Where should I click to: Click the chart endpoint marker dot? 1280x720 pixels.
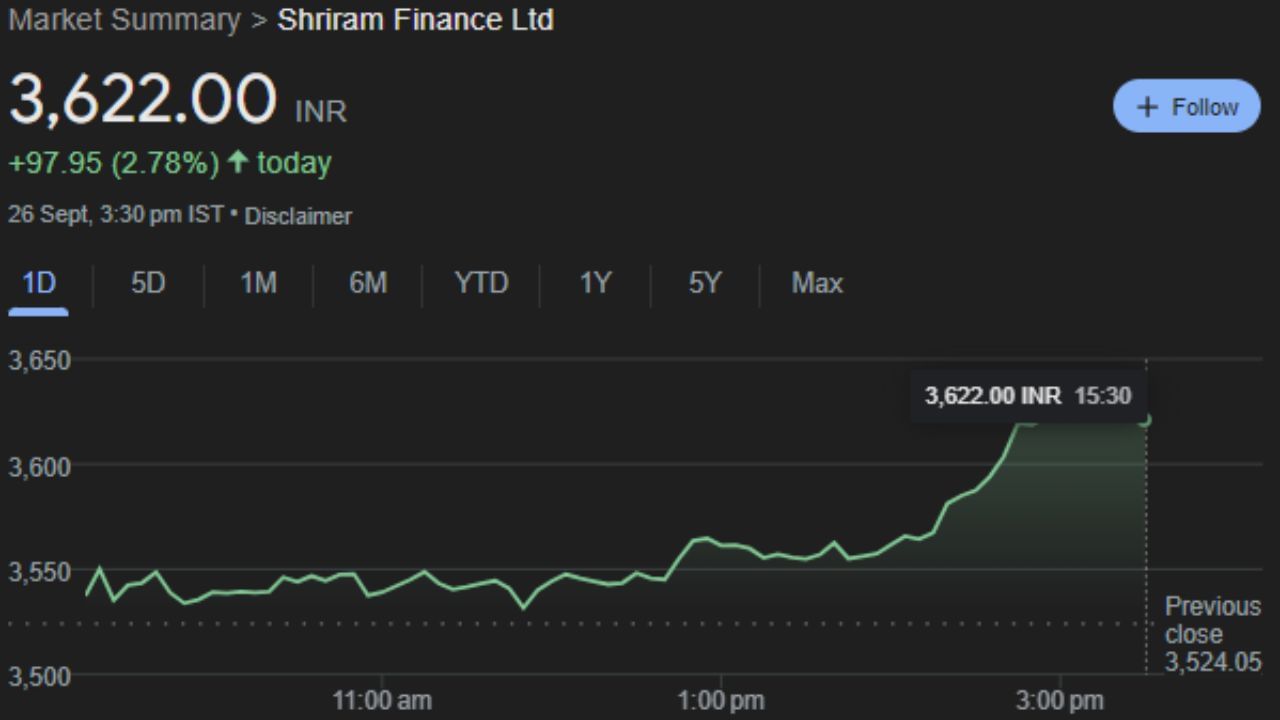(1145, 420)
